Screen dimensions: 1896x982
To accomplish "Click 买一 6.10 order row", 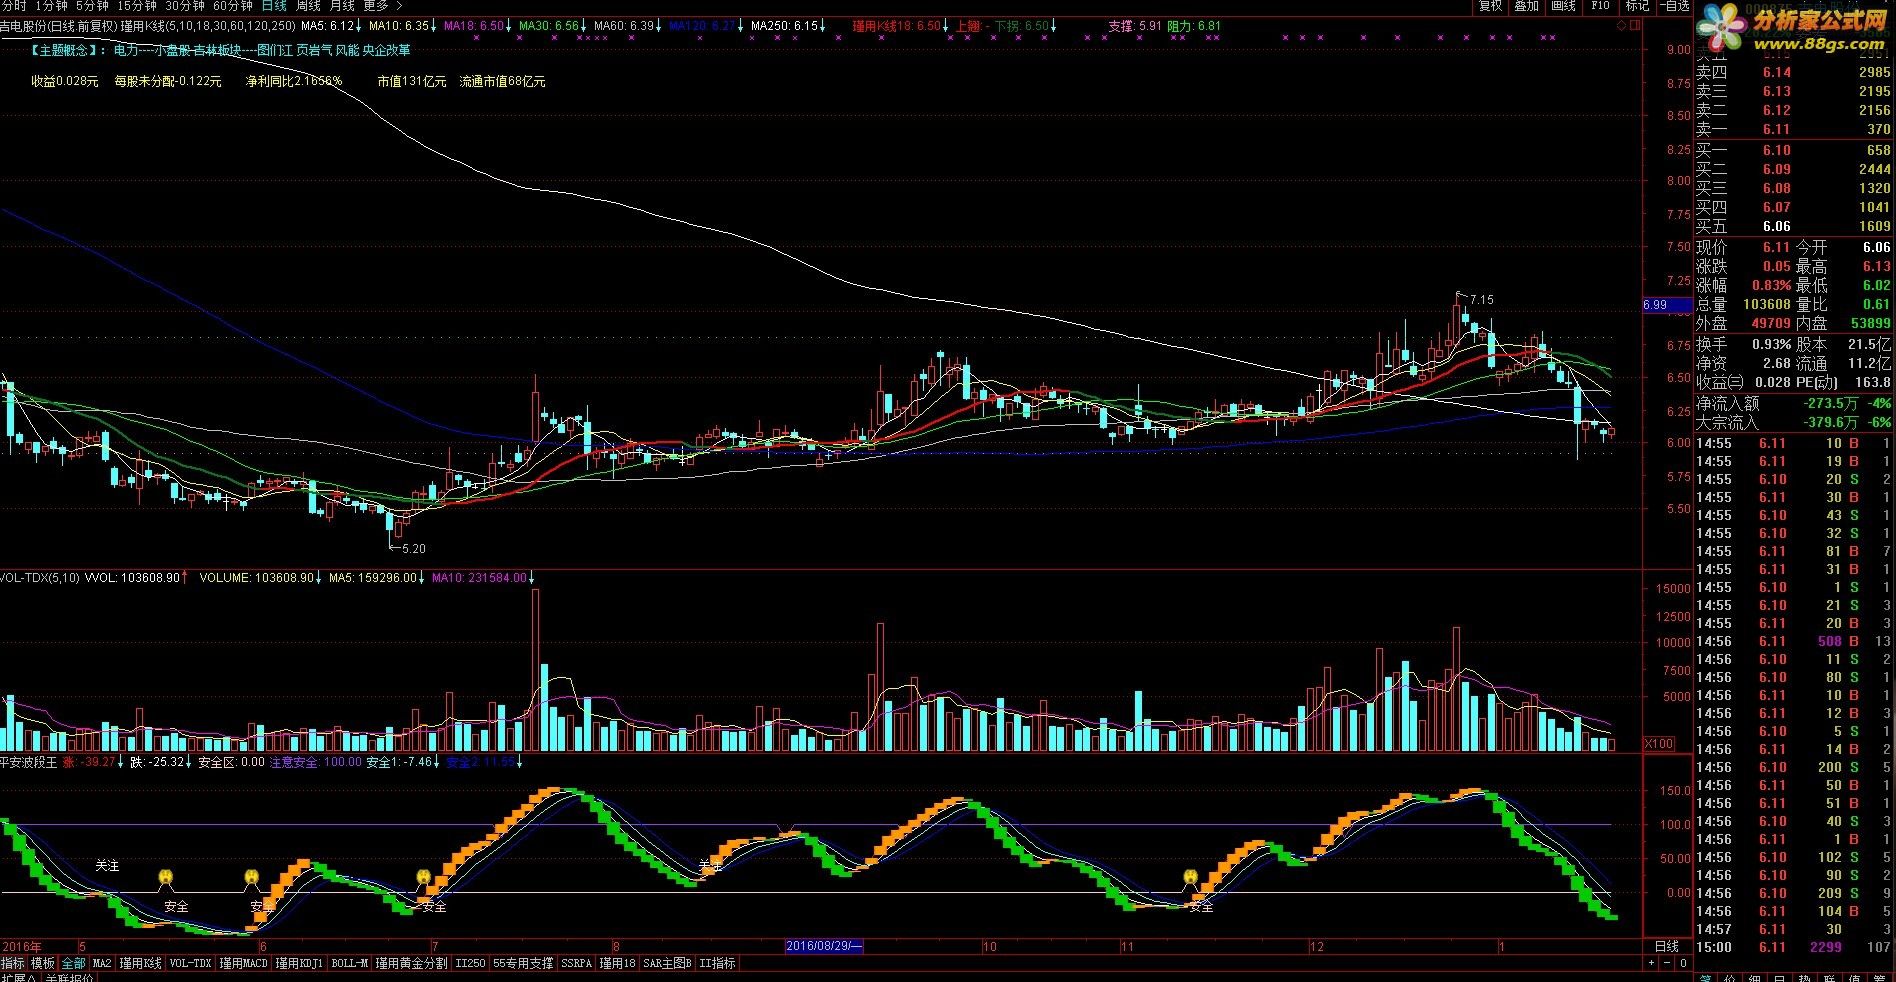I will coord(1793,150).
